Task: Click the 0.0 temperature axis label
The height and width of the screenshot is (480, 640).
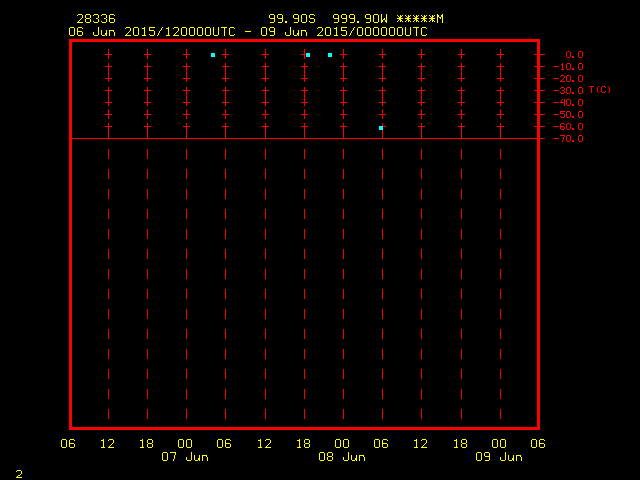Action: (x=574, y=54)
